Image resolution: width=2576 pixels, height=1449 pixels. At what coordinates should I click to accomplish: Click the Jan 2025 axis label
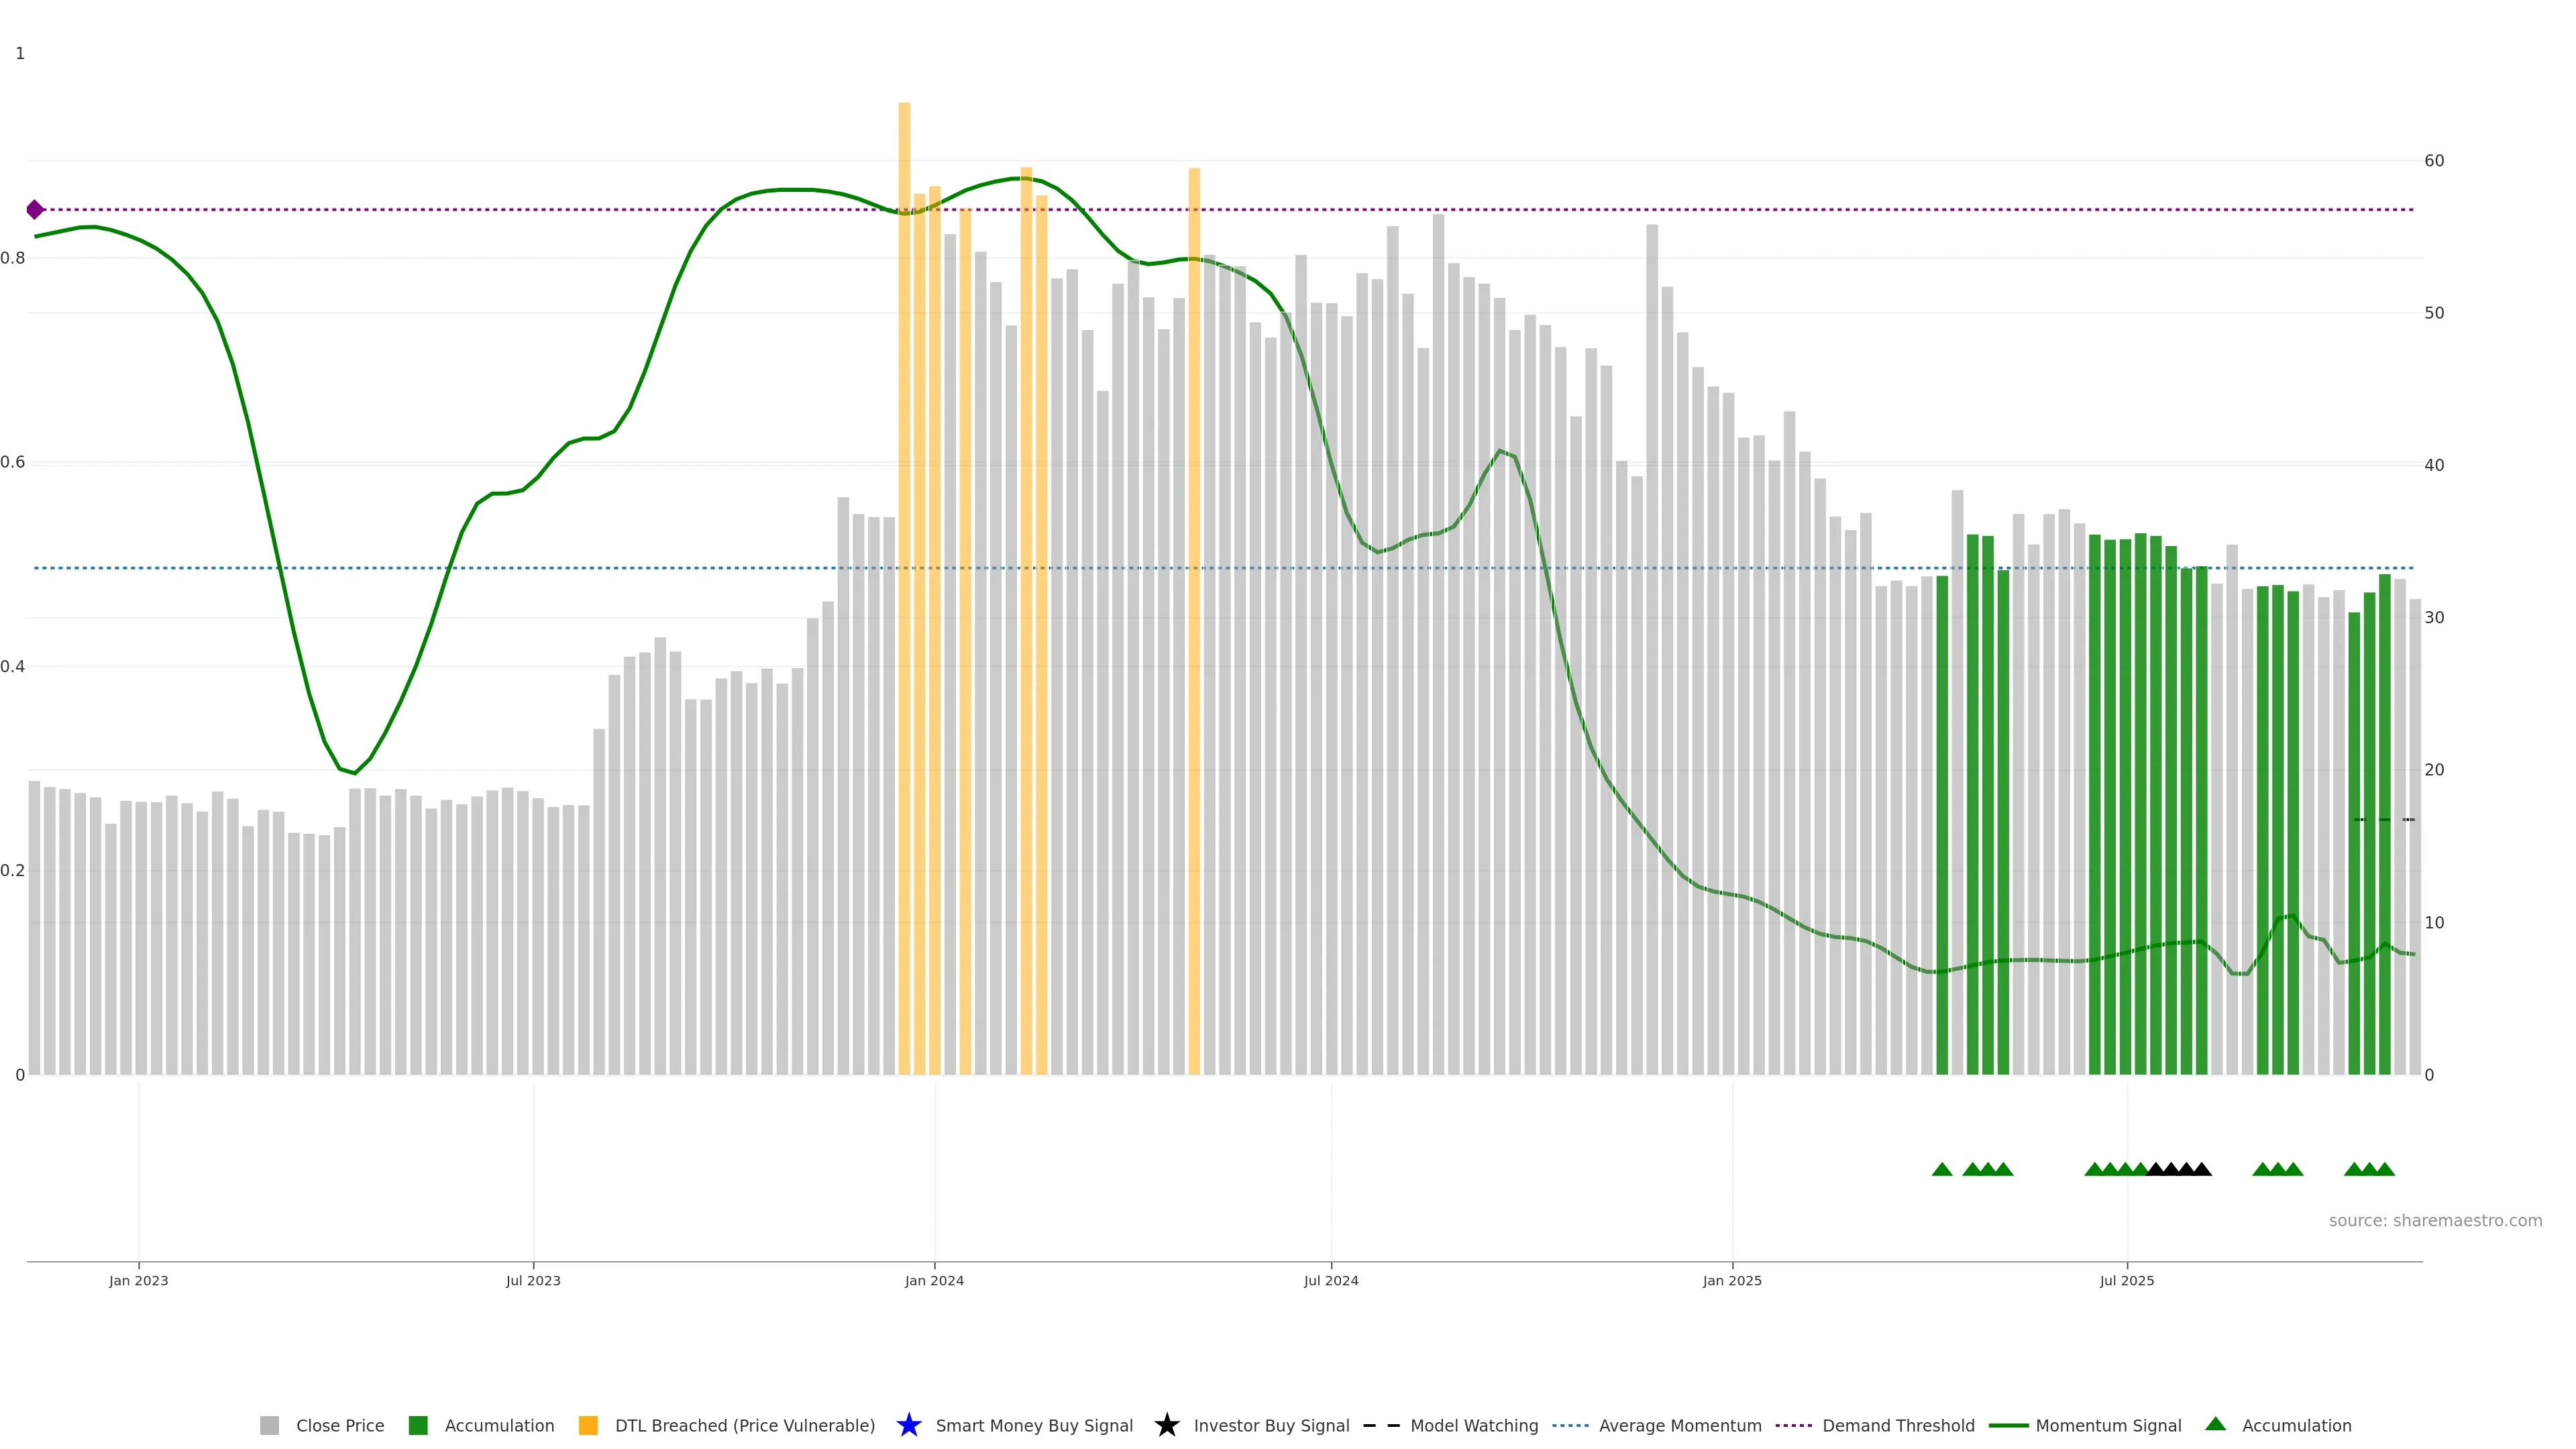[x=1732, y=1280]
